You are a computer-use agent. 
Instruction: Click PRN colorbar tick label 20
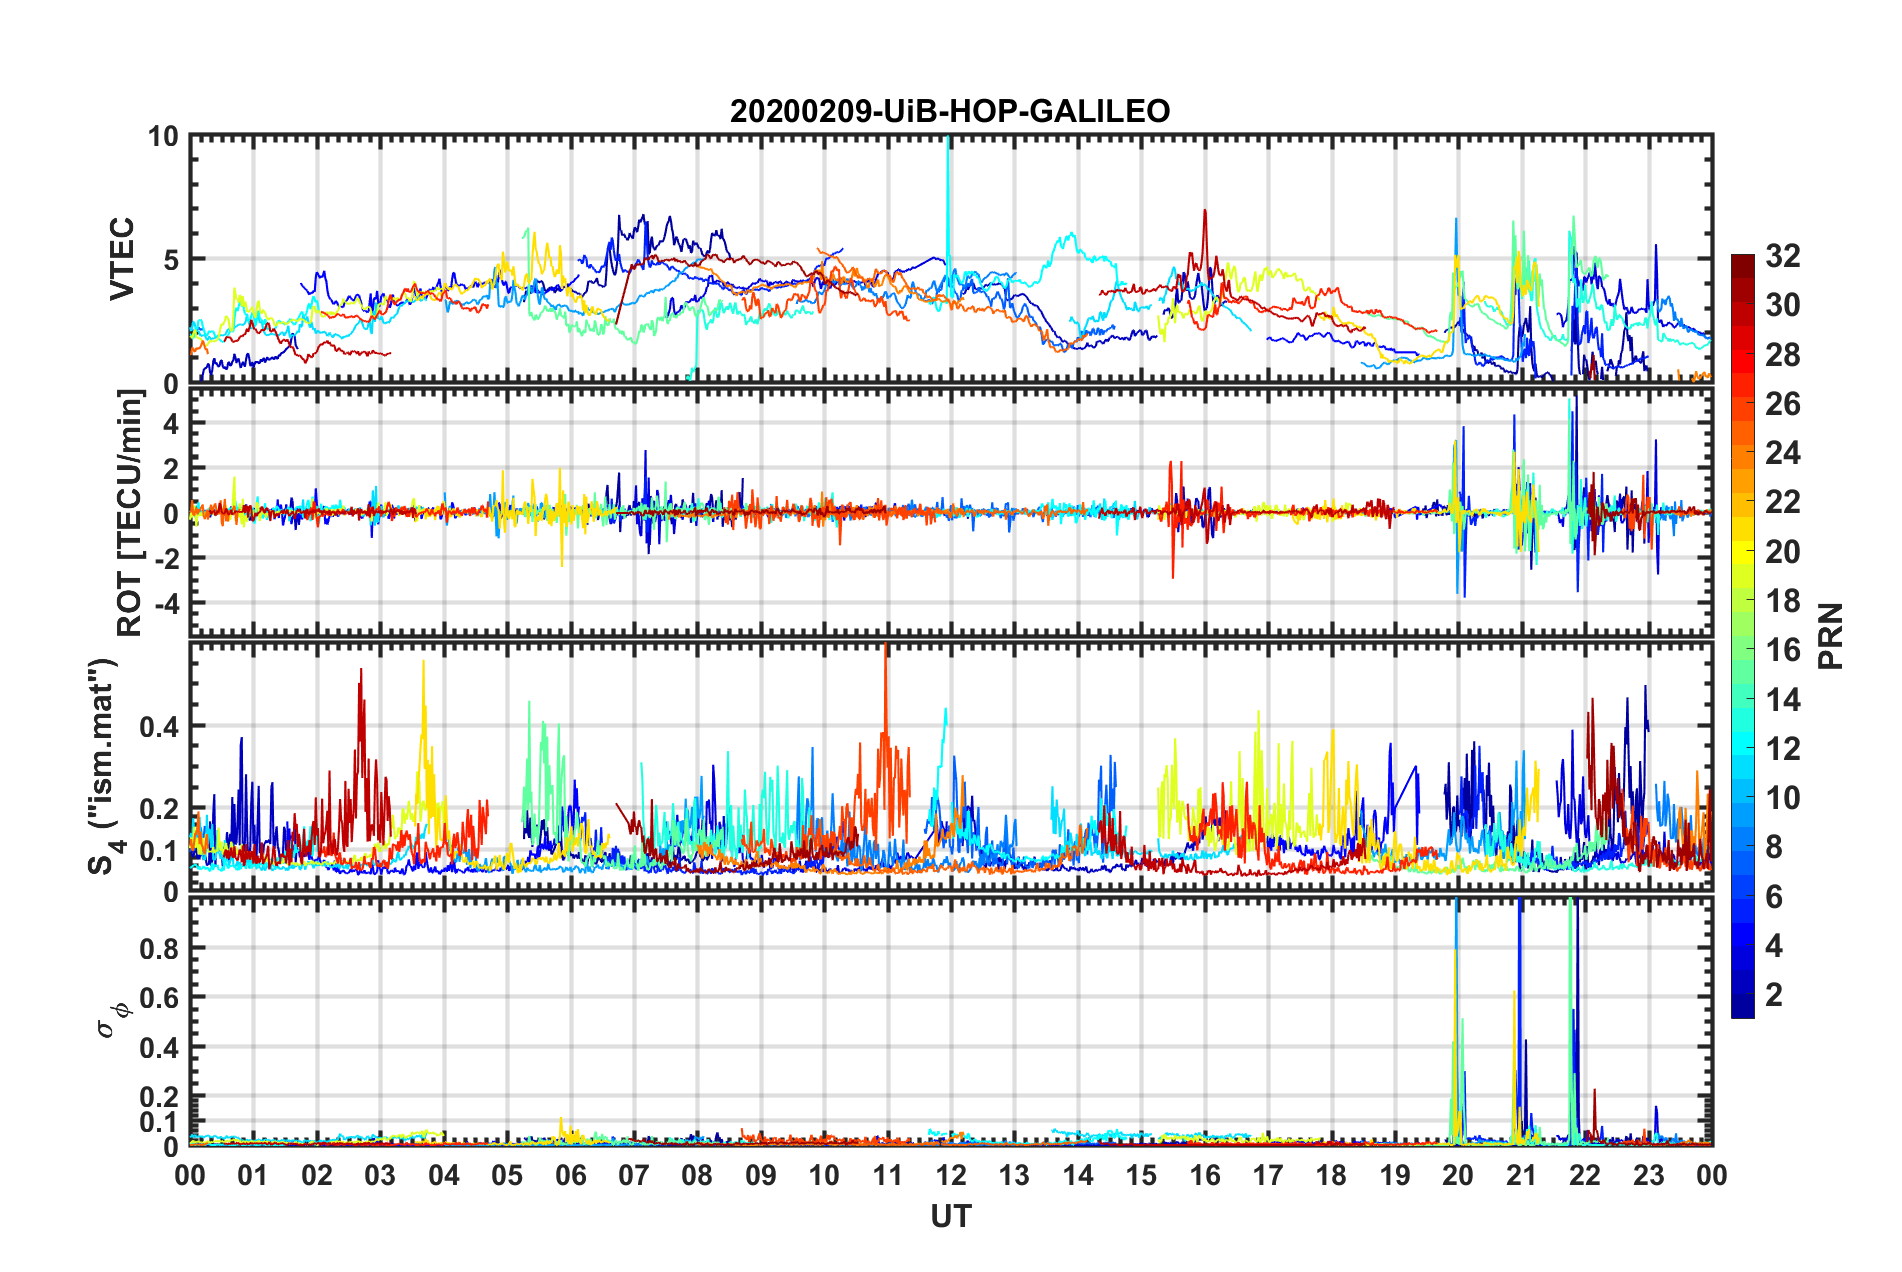1782,552
